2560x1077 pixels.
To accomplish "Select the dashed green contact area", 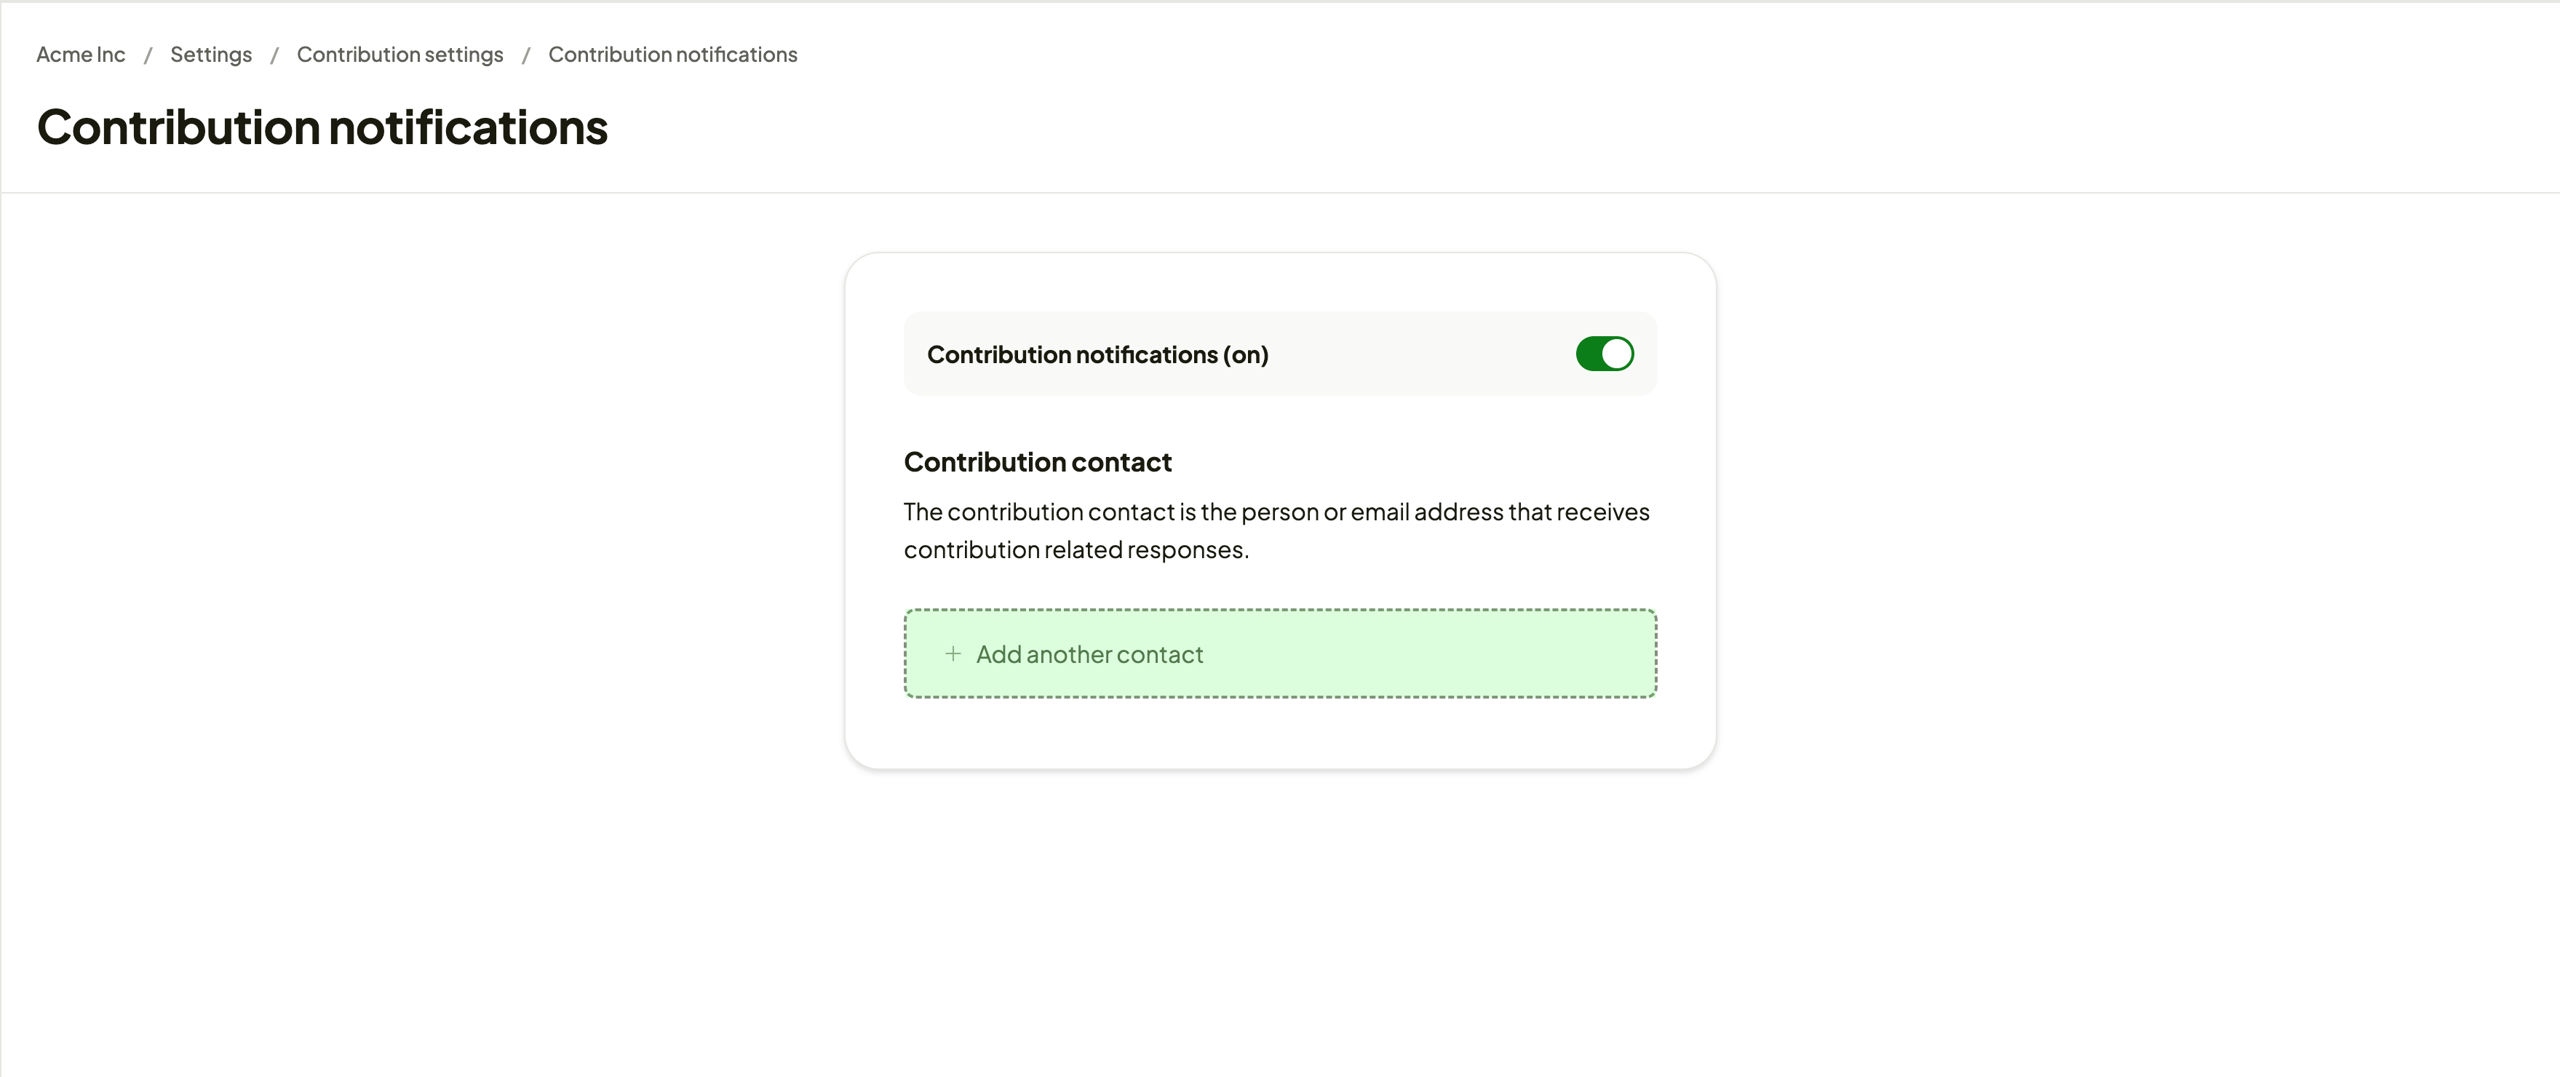I will (x=1280, y=653).
